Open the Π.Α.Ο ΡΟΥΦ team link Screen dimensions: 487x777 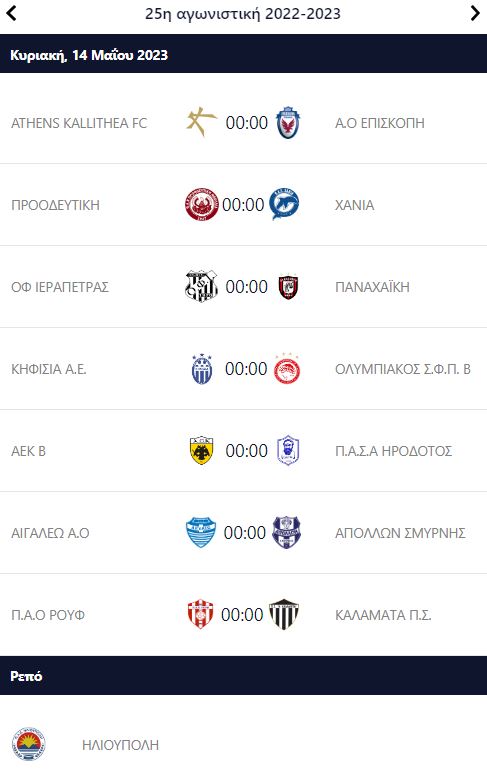point(48,615)
